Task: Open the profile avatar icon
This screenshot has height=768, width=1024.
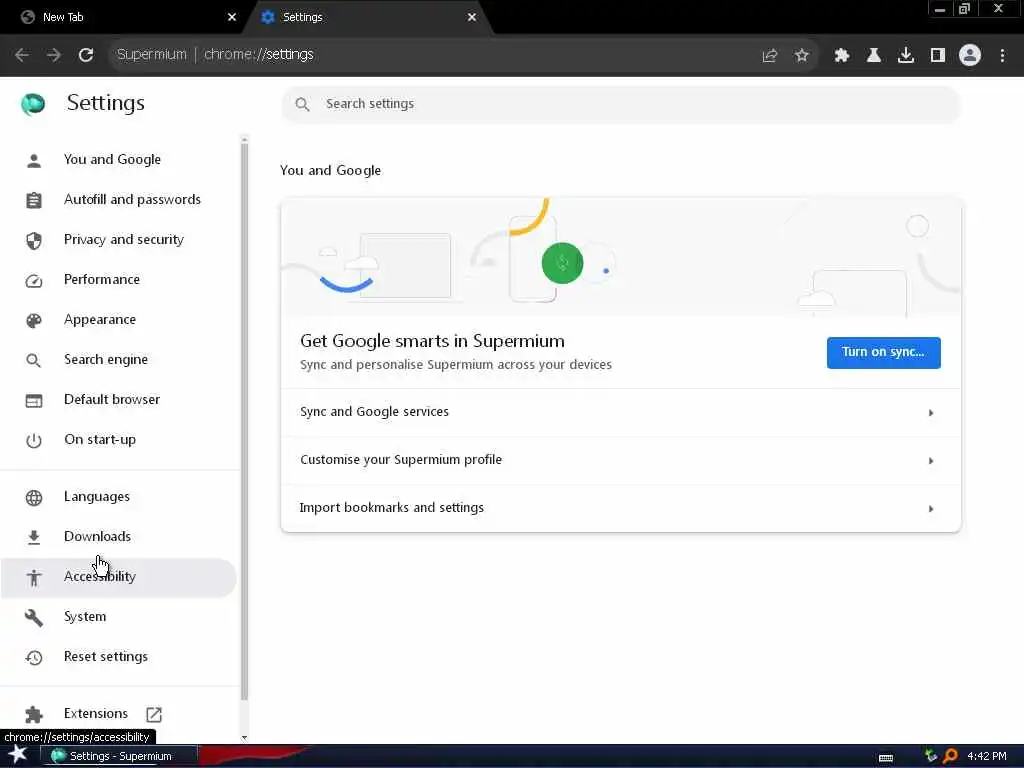Action: 970,55
